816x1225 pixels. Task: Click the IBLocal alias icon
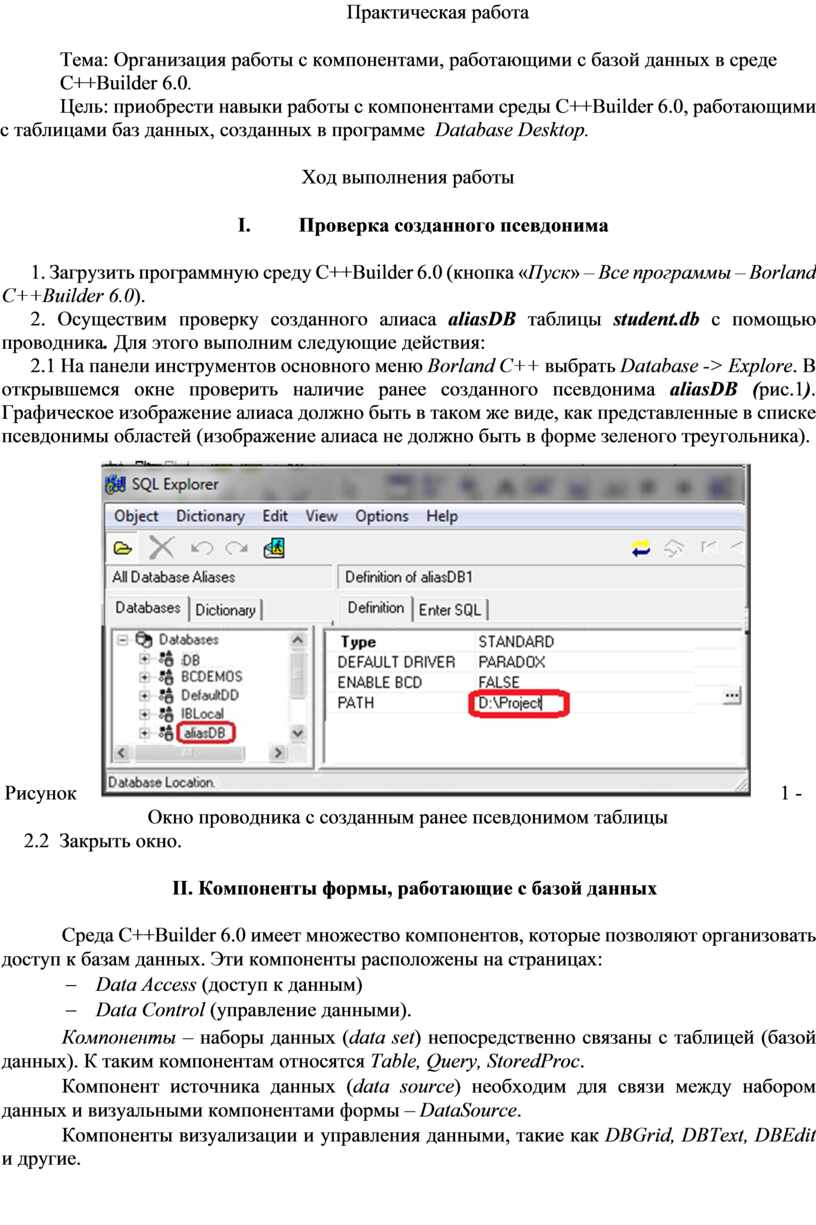click(167, 714)
